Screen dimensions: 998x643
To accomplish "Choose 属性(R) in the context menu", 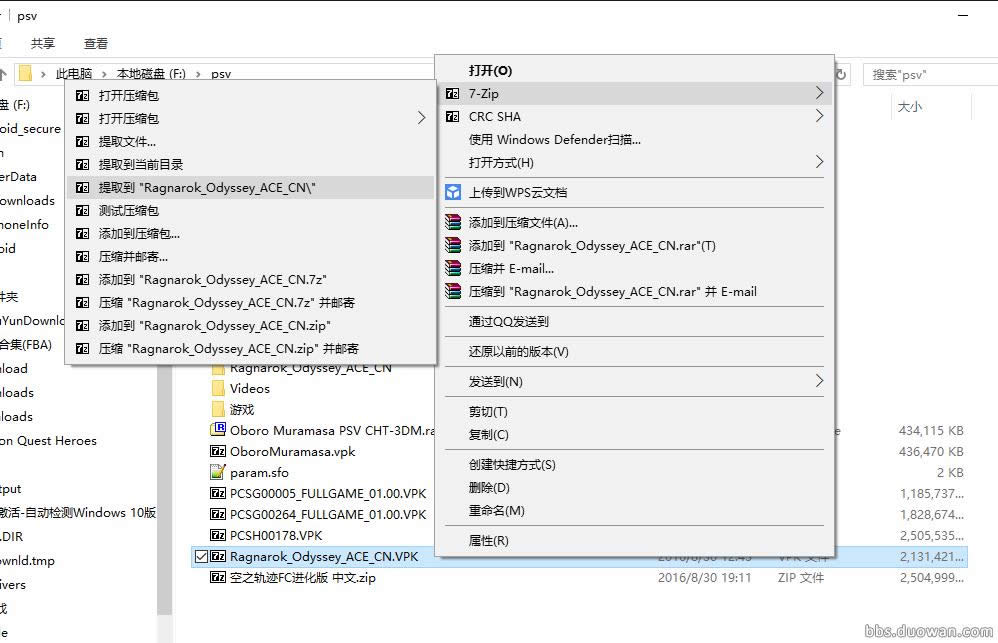I will click(489, 541).
